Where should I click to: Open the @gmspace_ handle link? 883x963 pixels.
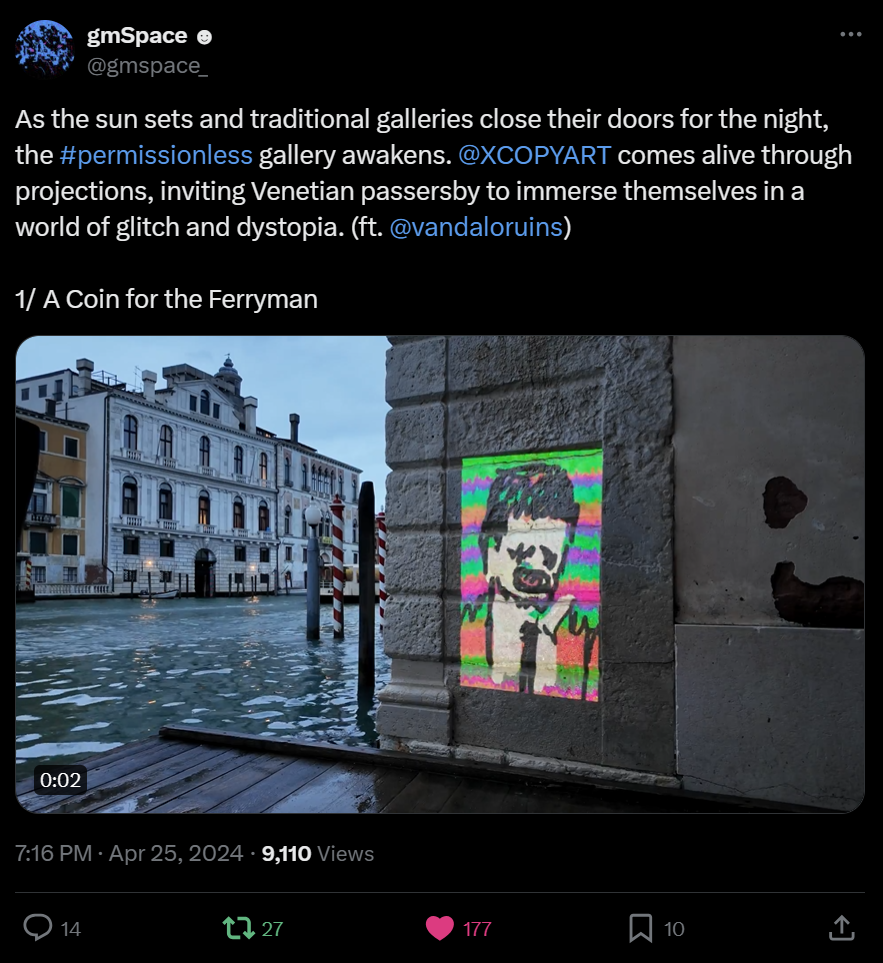(148, 66)
